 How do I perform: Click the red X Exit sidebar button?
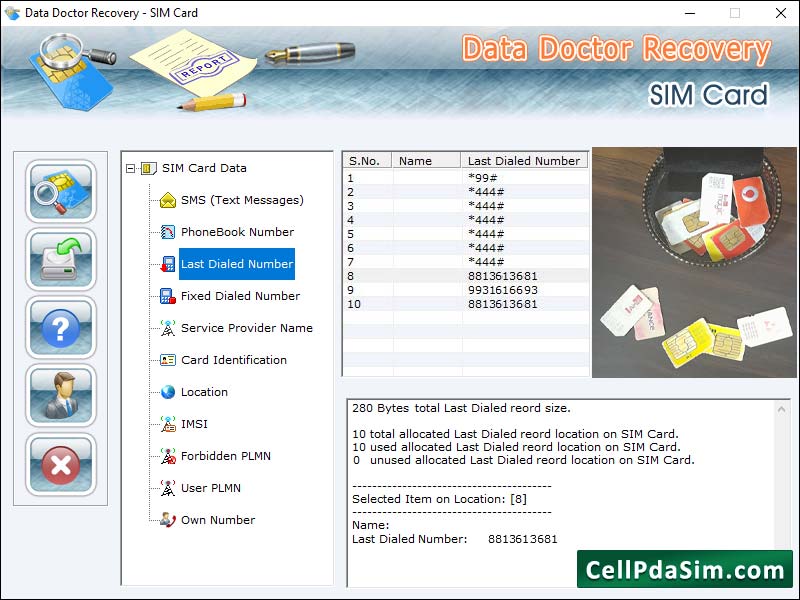[x=61, y=464]
